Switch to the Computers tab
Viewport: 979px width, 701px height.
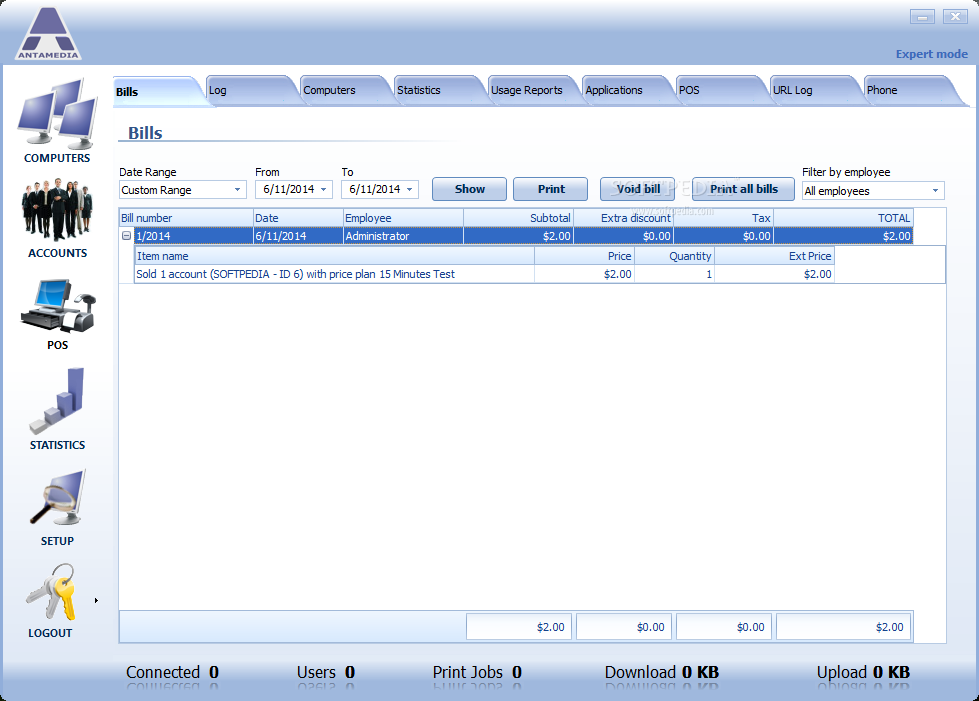click(344, 91)
